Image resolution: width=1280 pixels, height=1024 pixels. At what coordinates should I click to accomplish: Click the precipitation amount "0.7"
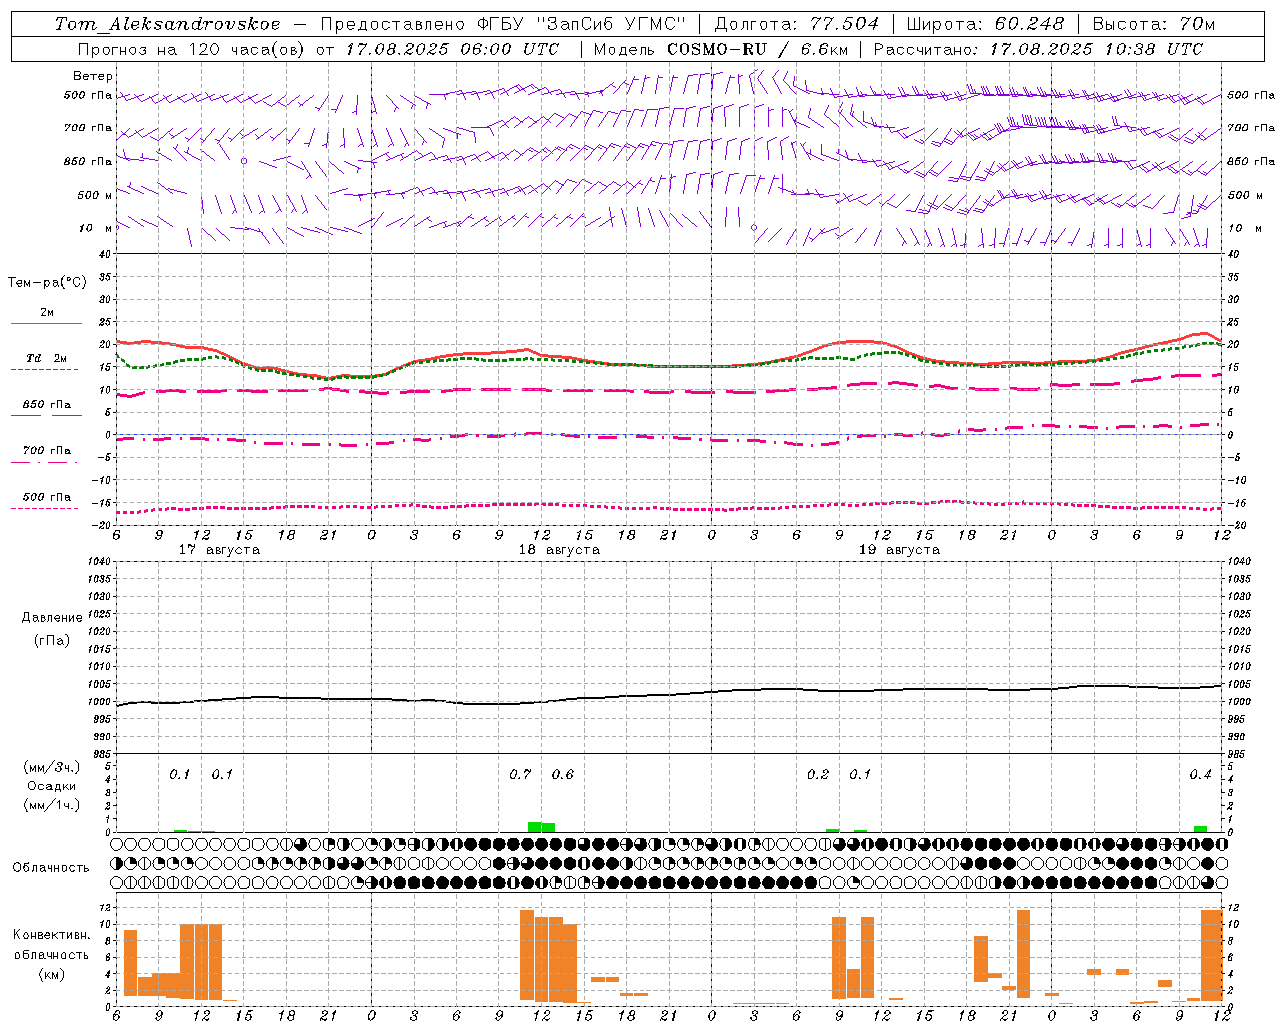pos(520,774)
